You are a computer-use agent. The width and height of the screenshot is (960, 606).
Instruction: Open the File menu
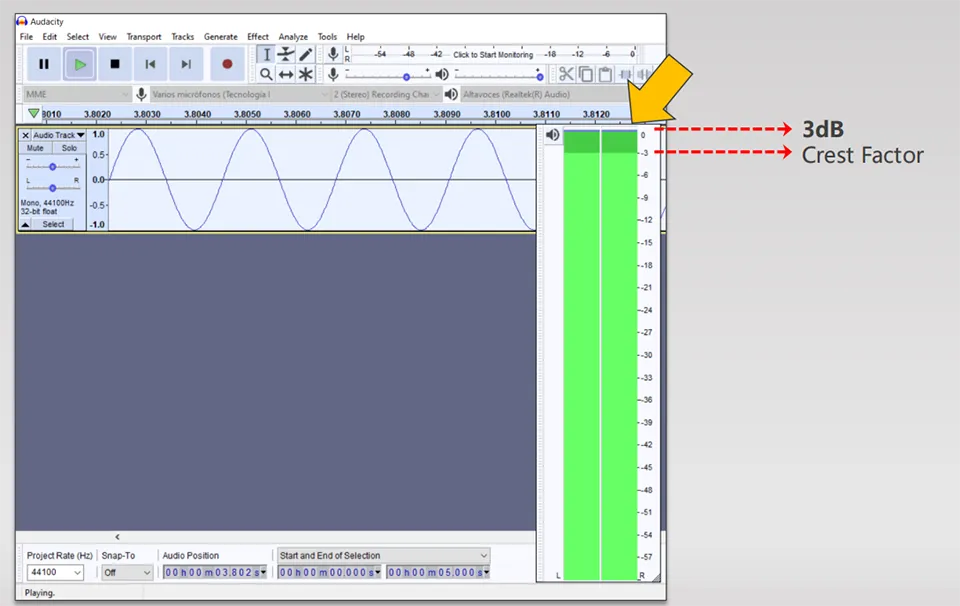[x=26, y=37]
